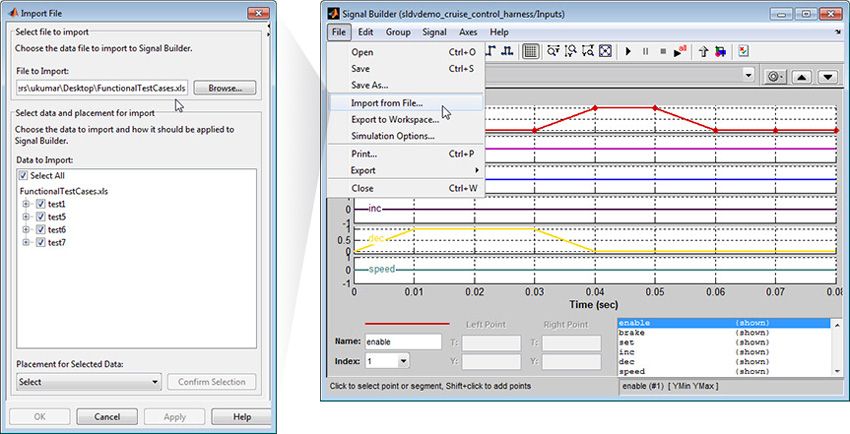The height and width of the screenshot is (434, 850).
Task: Toggle the test6 checkbox
Action: [x=41, y=229]
